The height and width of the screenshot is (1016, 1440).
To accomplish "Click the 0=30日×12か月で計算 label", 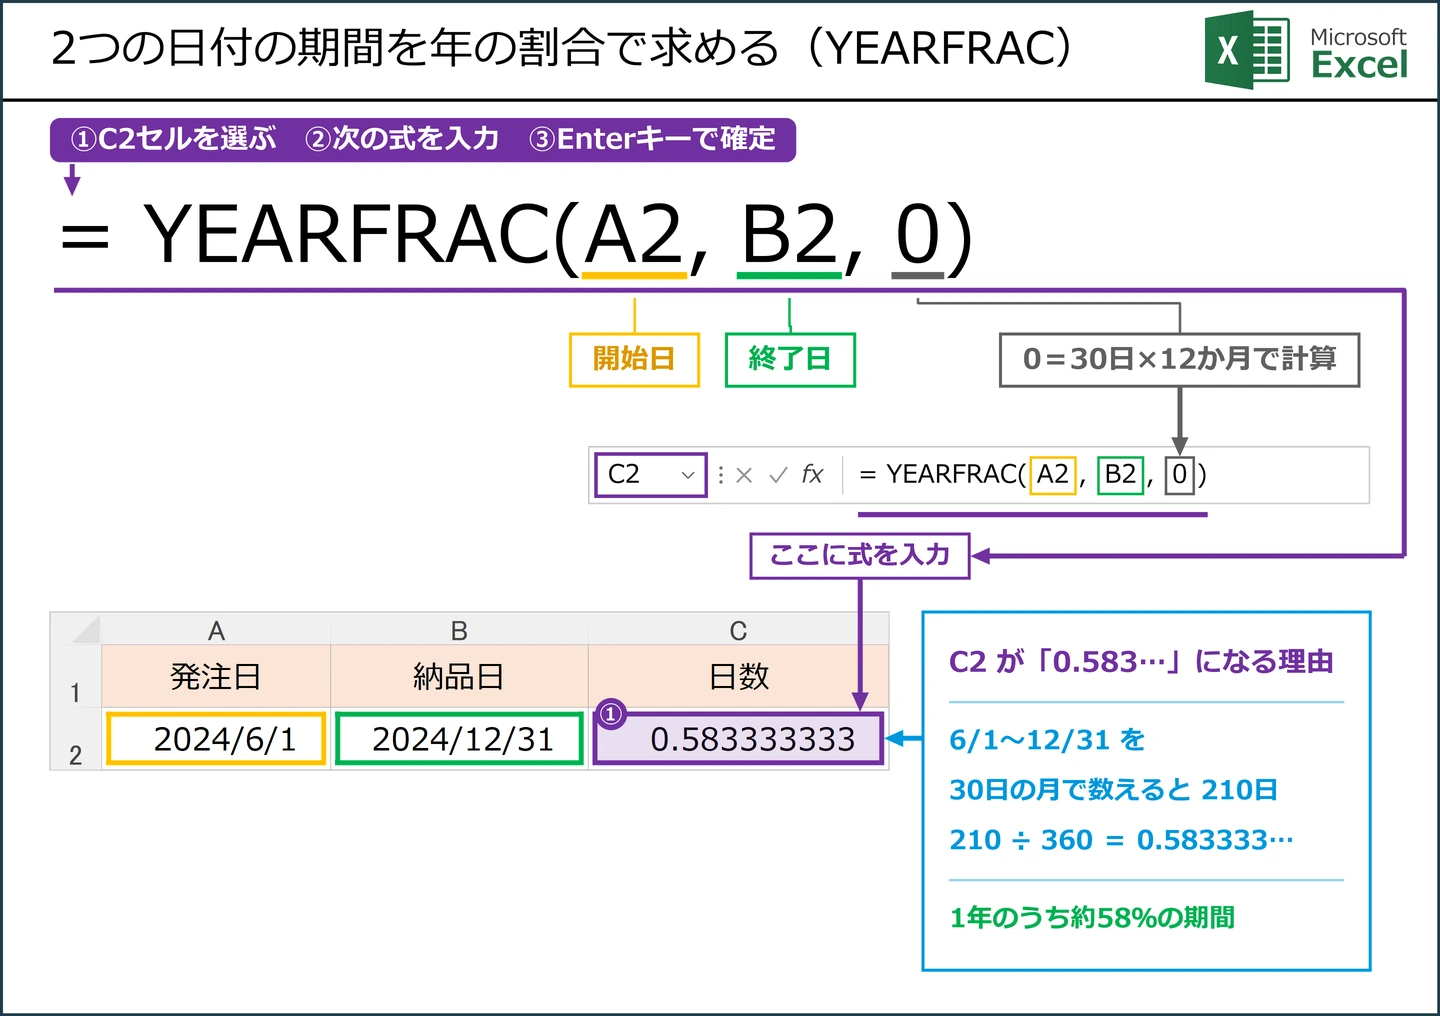I will pos(1179,359).
